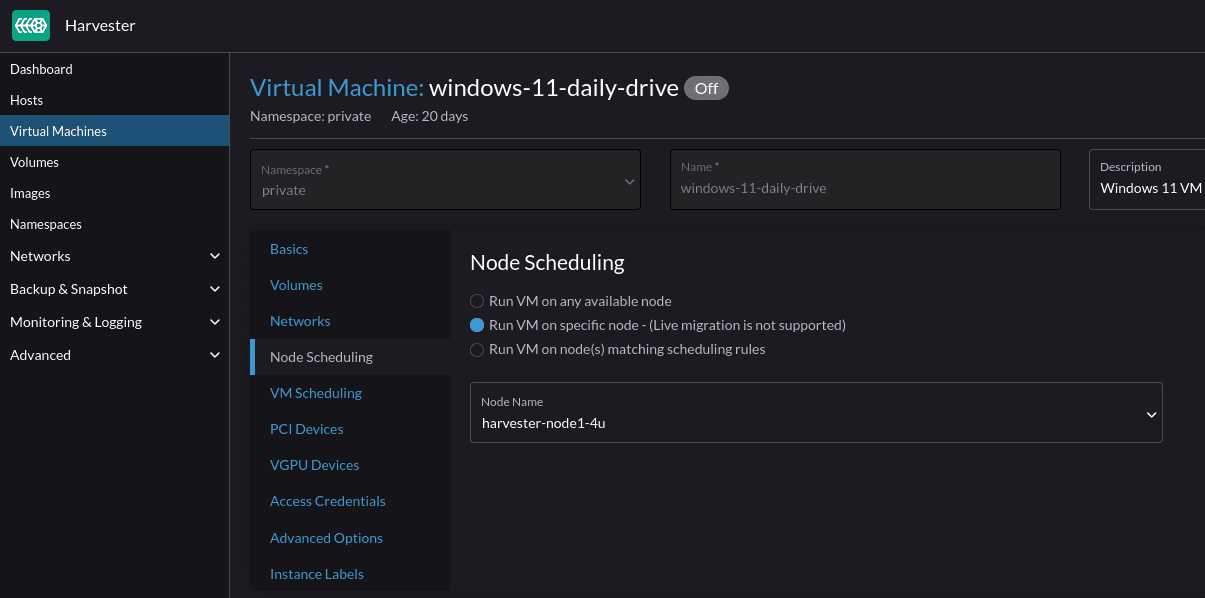This screenshot has width=1205, height=598.
Task: Open the Volumes configuration tab
Action: (296, 284)
